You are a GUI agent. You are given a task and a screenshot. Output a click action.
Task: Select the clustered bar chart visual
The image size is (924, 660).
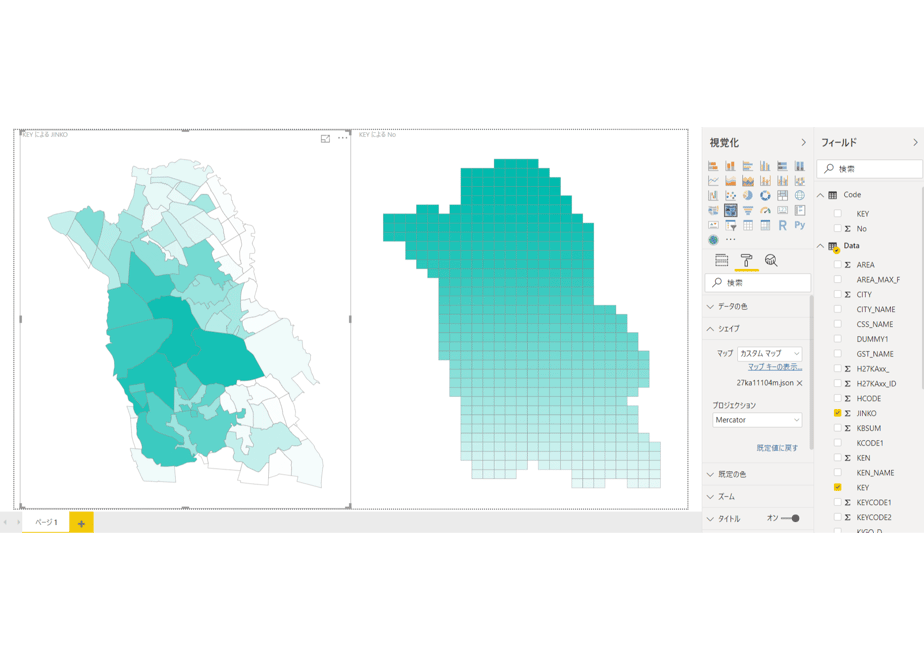tap(748, 166)
